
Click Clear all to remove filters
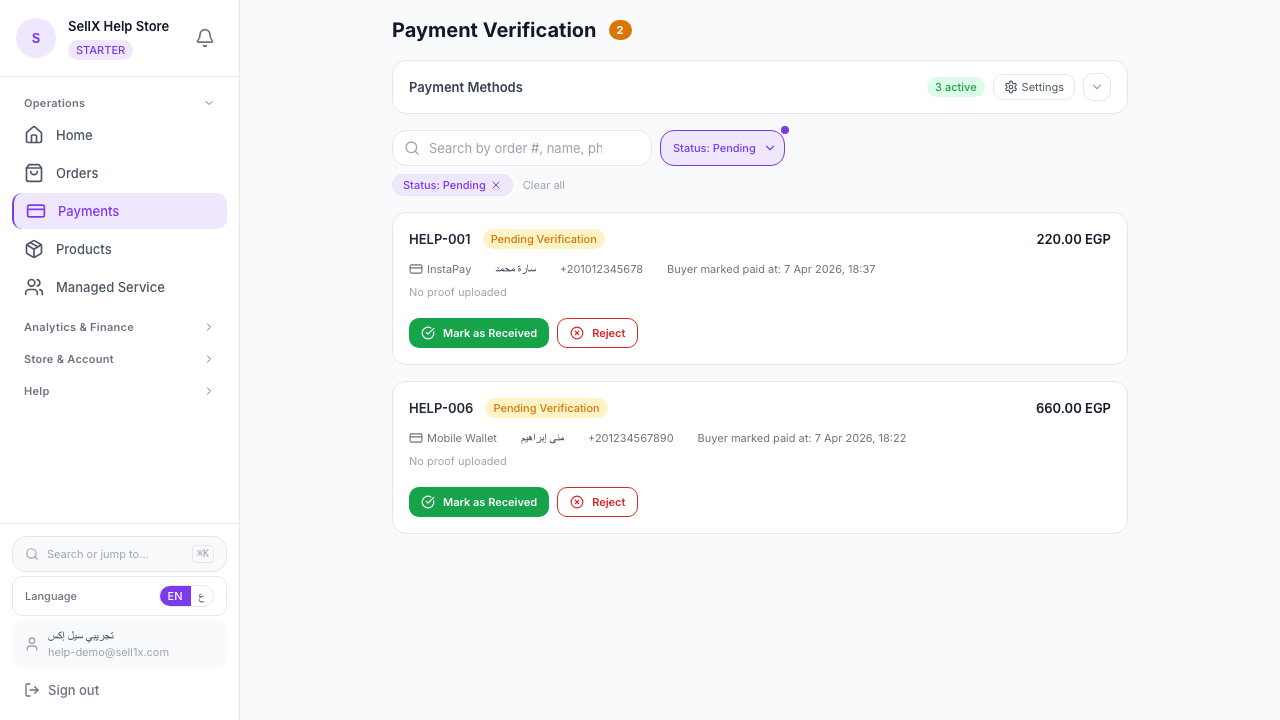[x=543, y=185]
